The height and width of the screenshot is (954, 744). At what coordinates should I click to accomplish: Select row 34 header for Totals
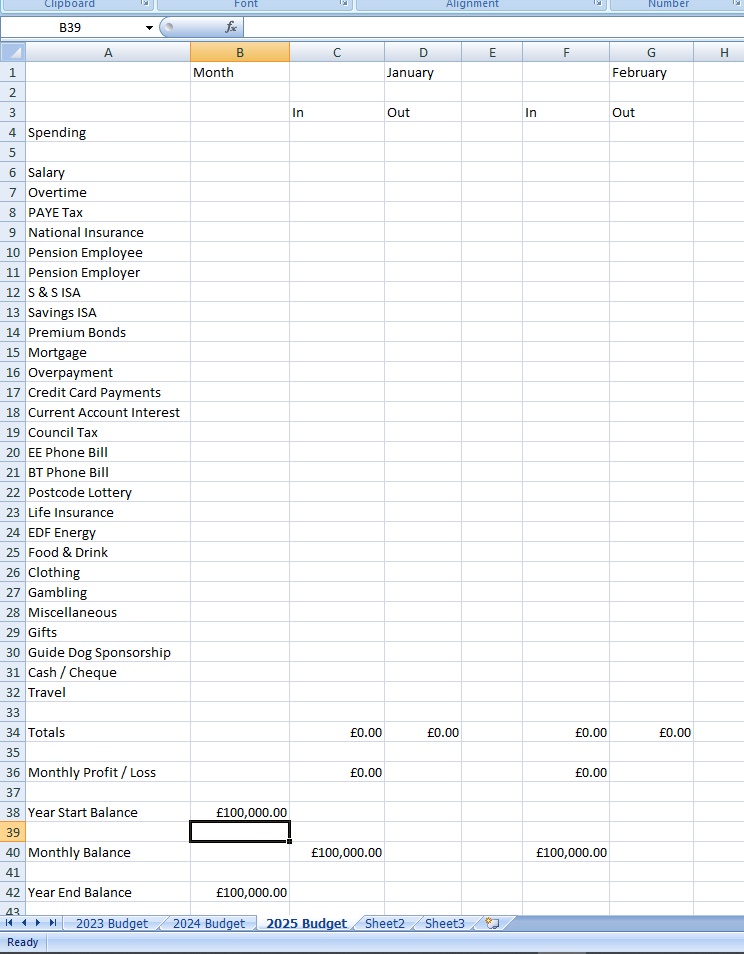click(x=12, y=732)
